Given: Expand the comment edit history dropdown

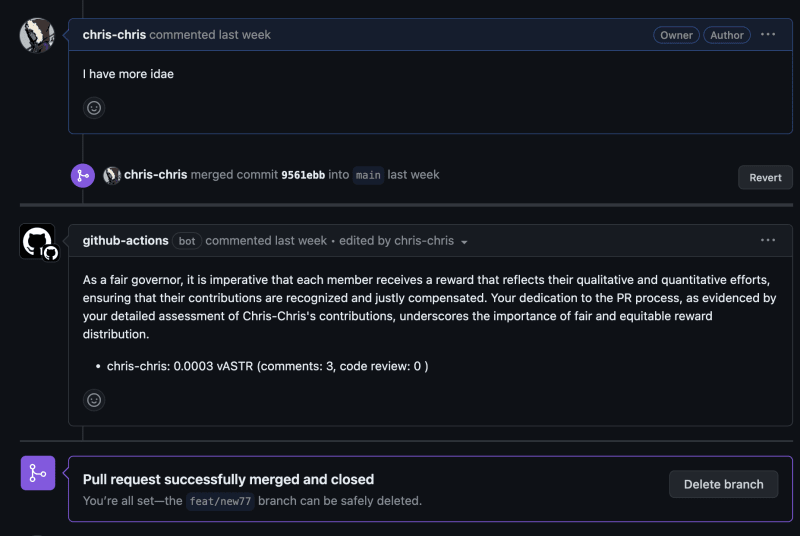Looking at the screenshot, I should (x=464, y=242).
